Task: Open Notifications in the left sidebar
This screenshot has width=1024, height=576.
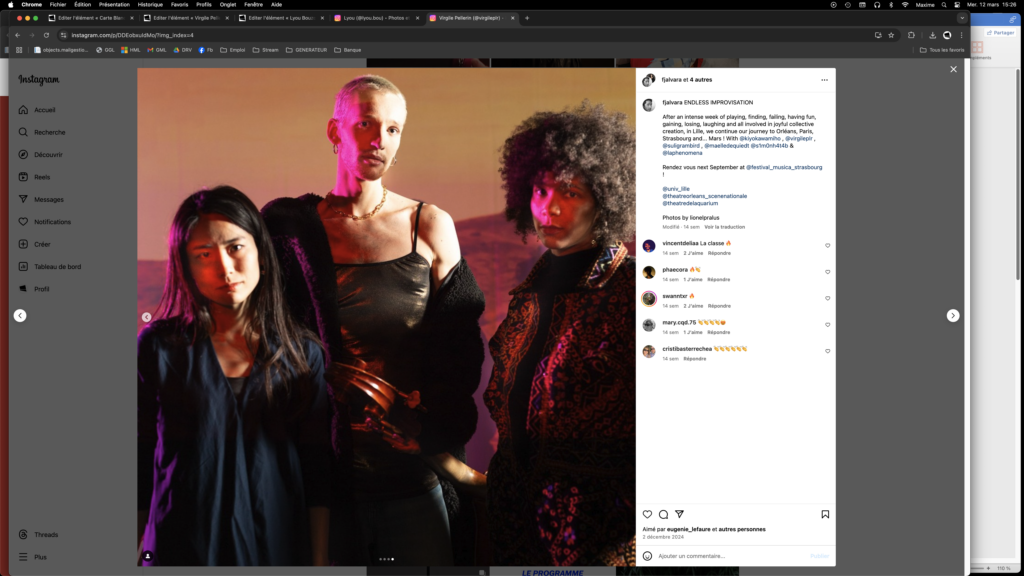Action: [52, 222]
